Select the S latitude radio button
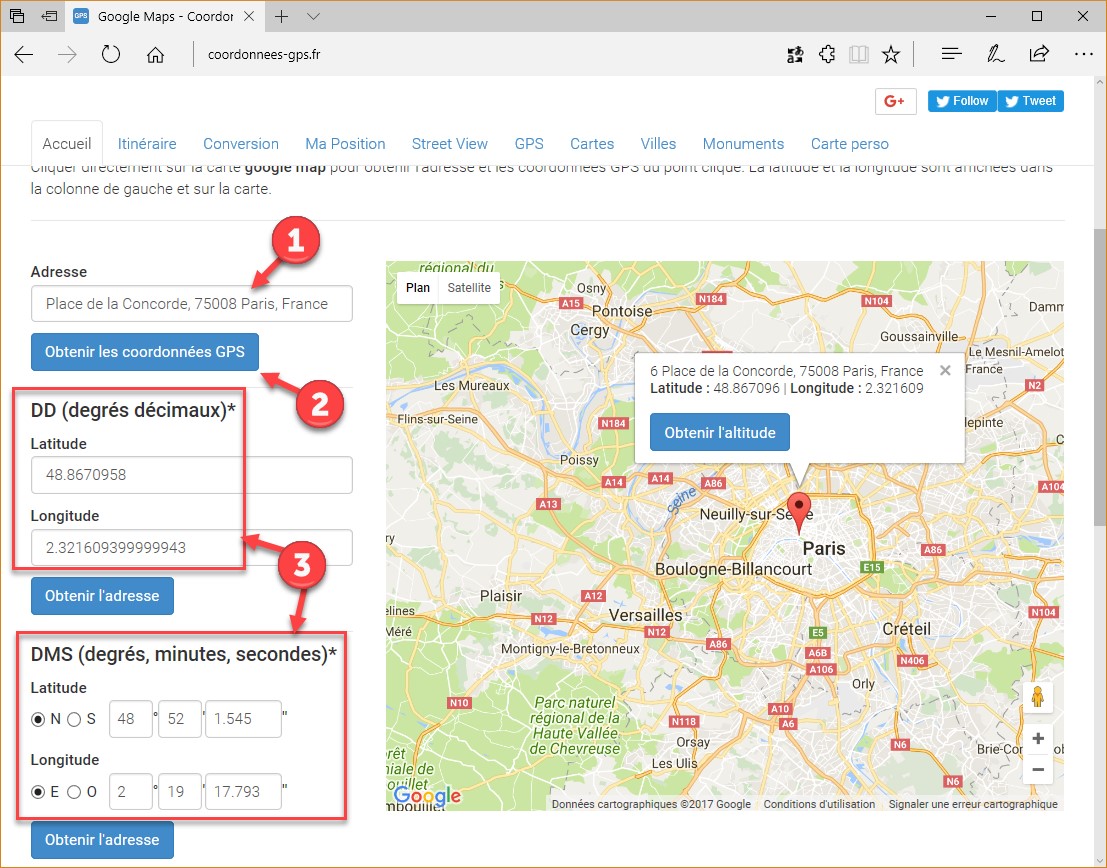 (74, 719)
